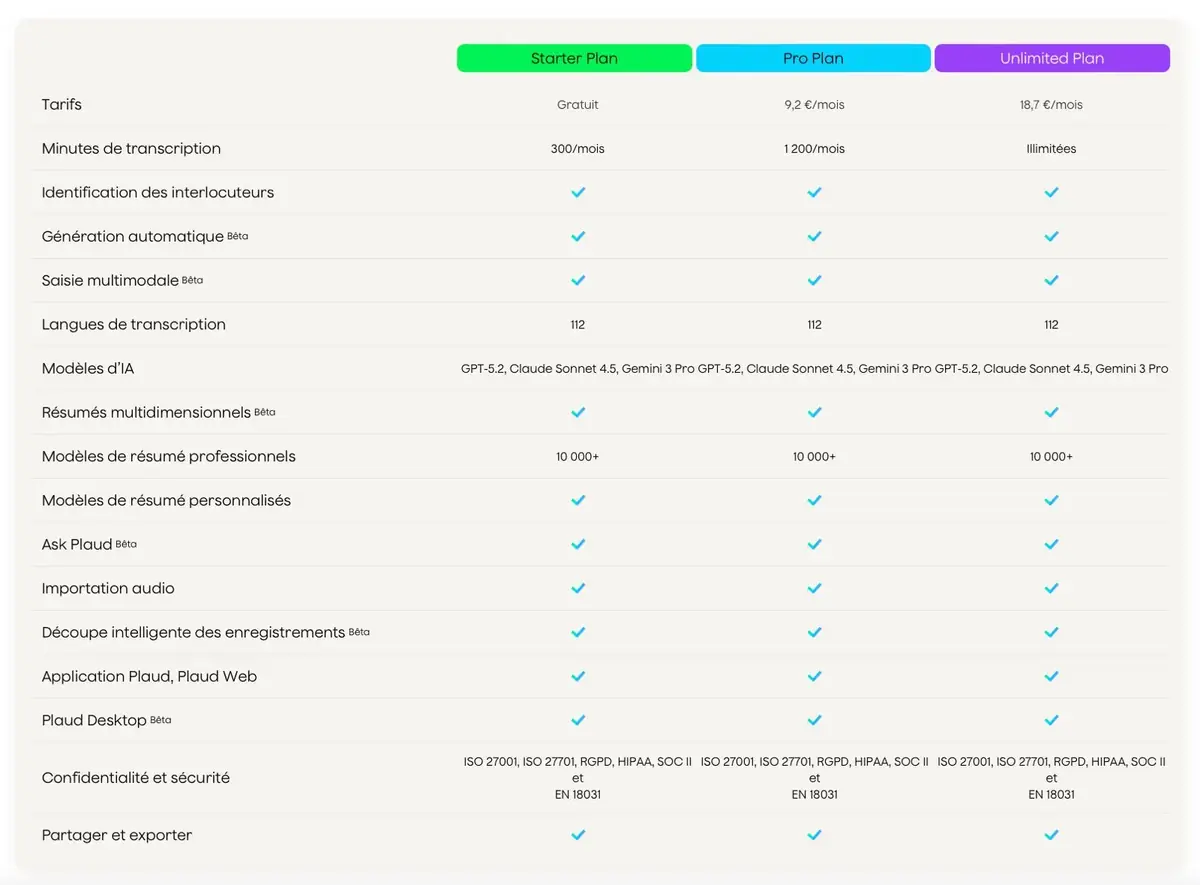
Task: Click the Pro Plan checkmark for Génération automatique
Action: (x=814, y=236)
